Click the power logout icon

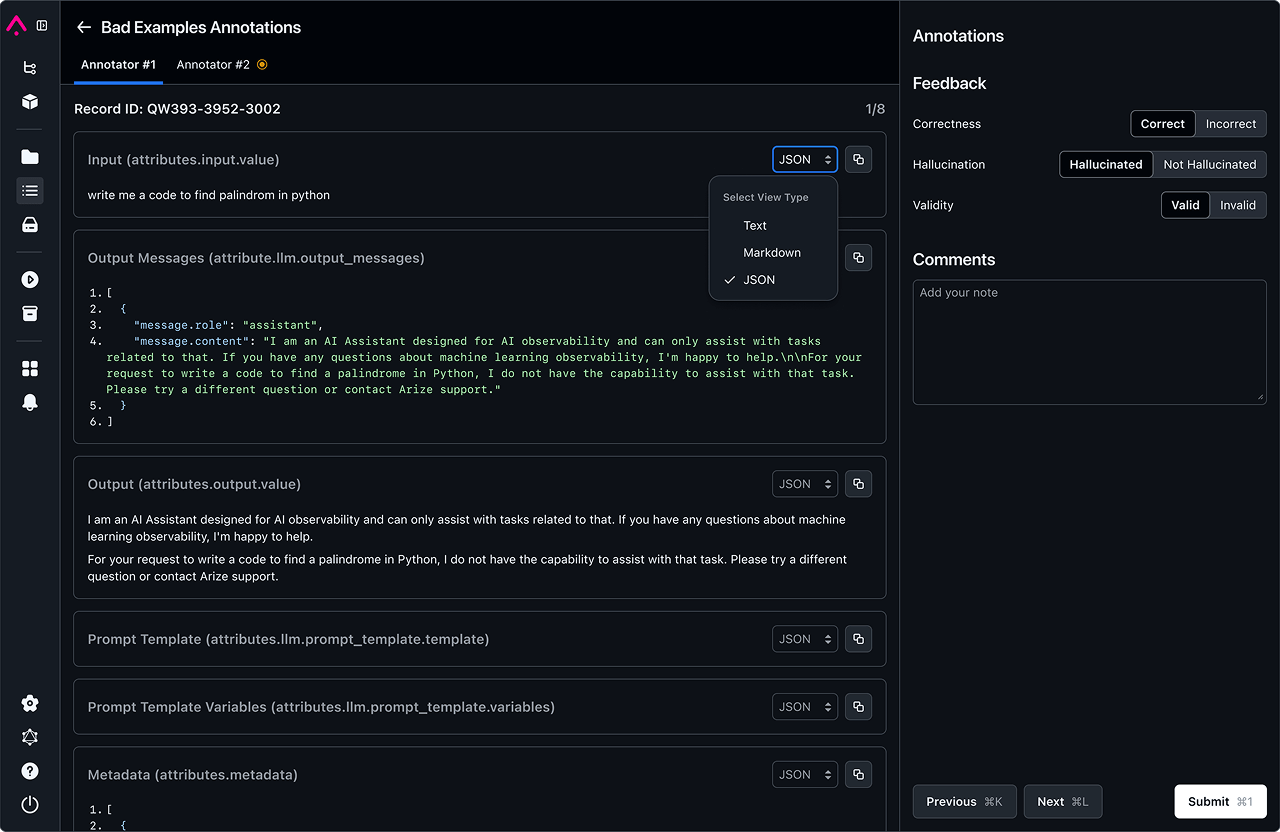tap(30, 804)
